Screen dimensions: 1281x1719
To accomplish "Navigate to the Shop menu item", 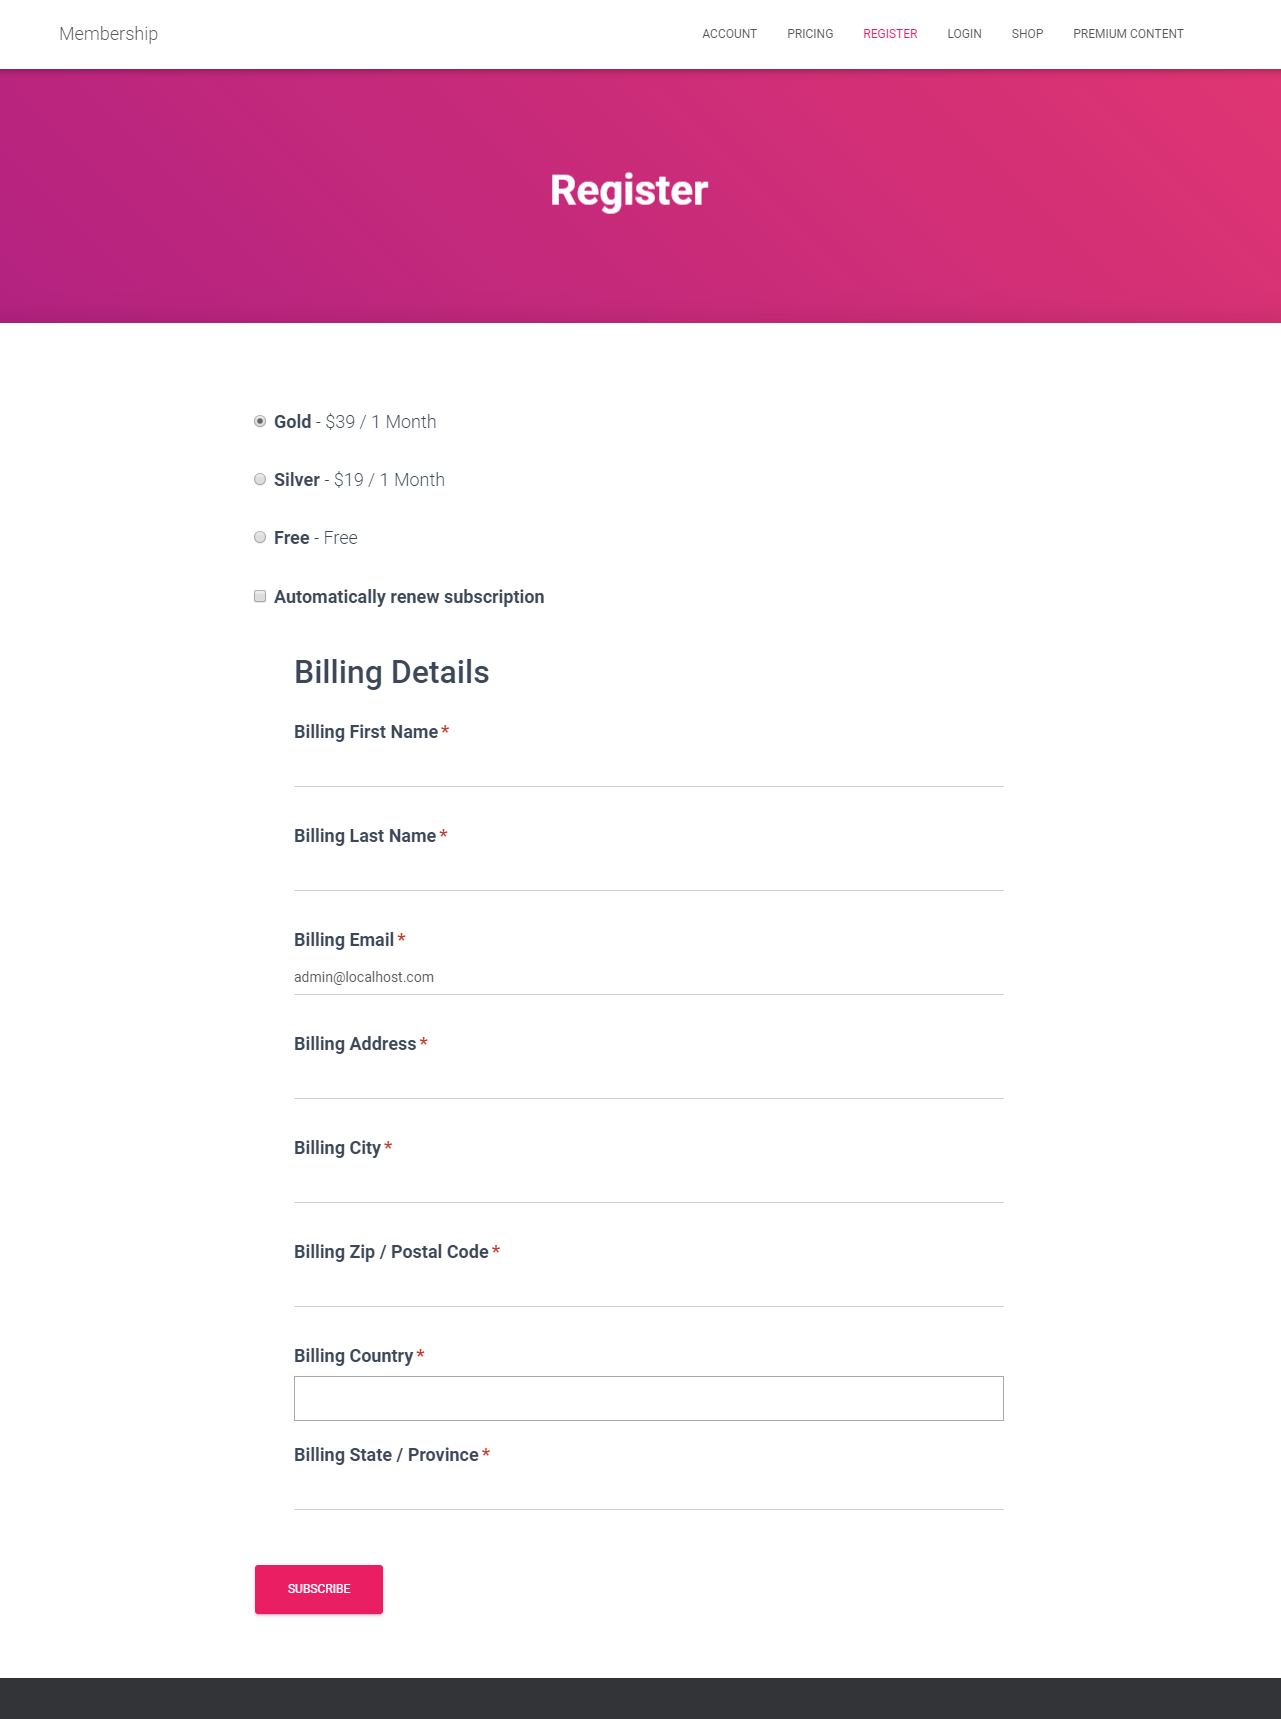I will (1027, 34).
